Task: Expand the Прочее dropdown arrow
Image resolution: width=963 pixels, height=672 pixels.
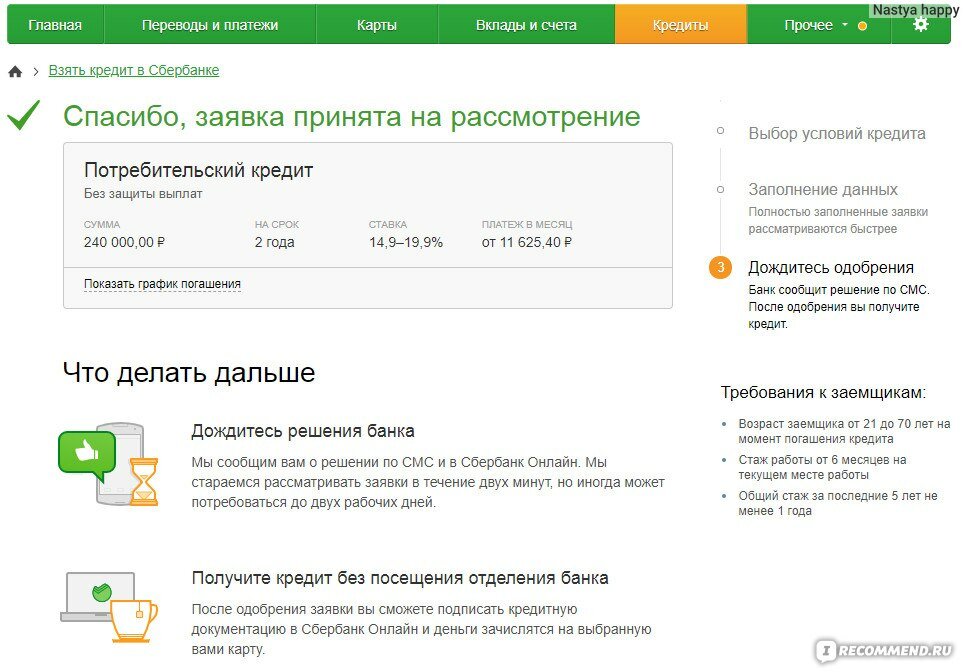Action: pyautogui.click(x=844, y=25)
